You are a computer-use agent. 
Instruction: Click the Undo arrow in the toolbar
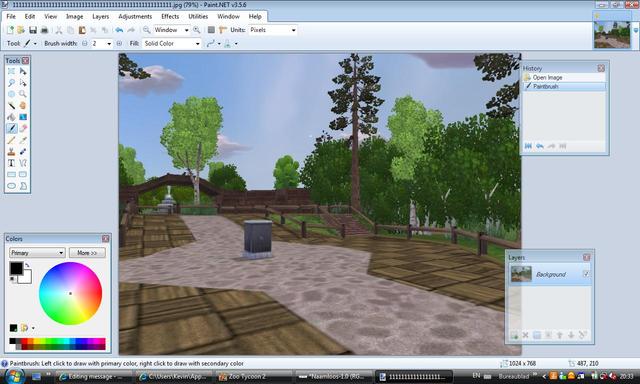pyautogui.click(x=119, y=30)
